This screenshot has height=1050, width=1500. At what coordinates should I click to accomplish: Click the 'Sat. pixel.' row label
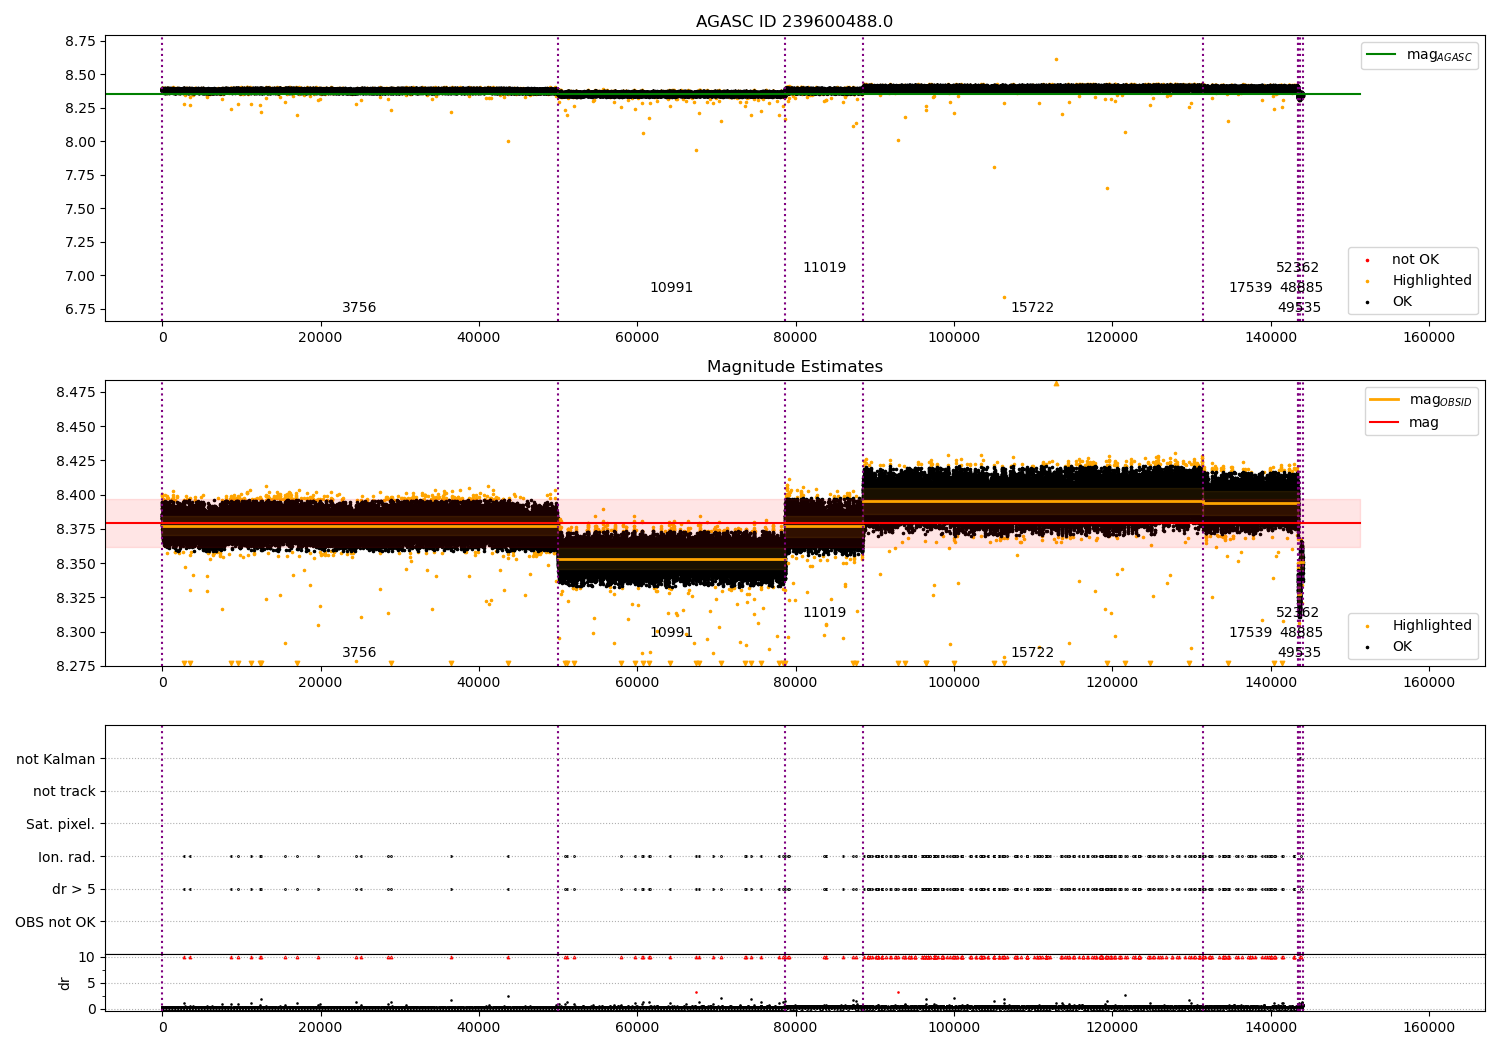(x=61, y=825)
